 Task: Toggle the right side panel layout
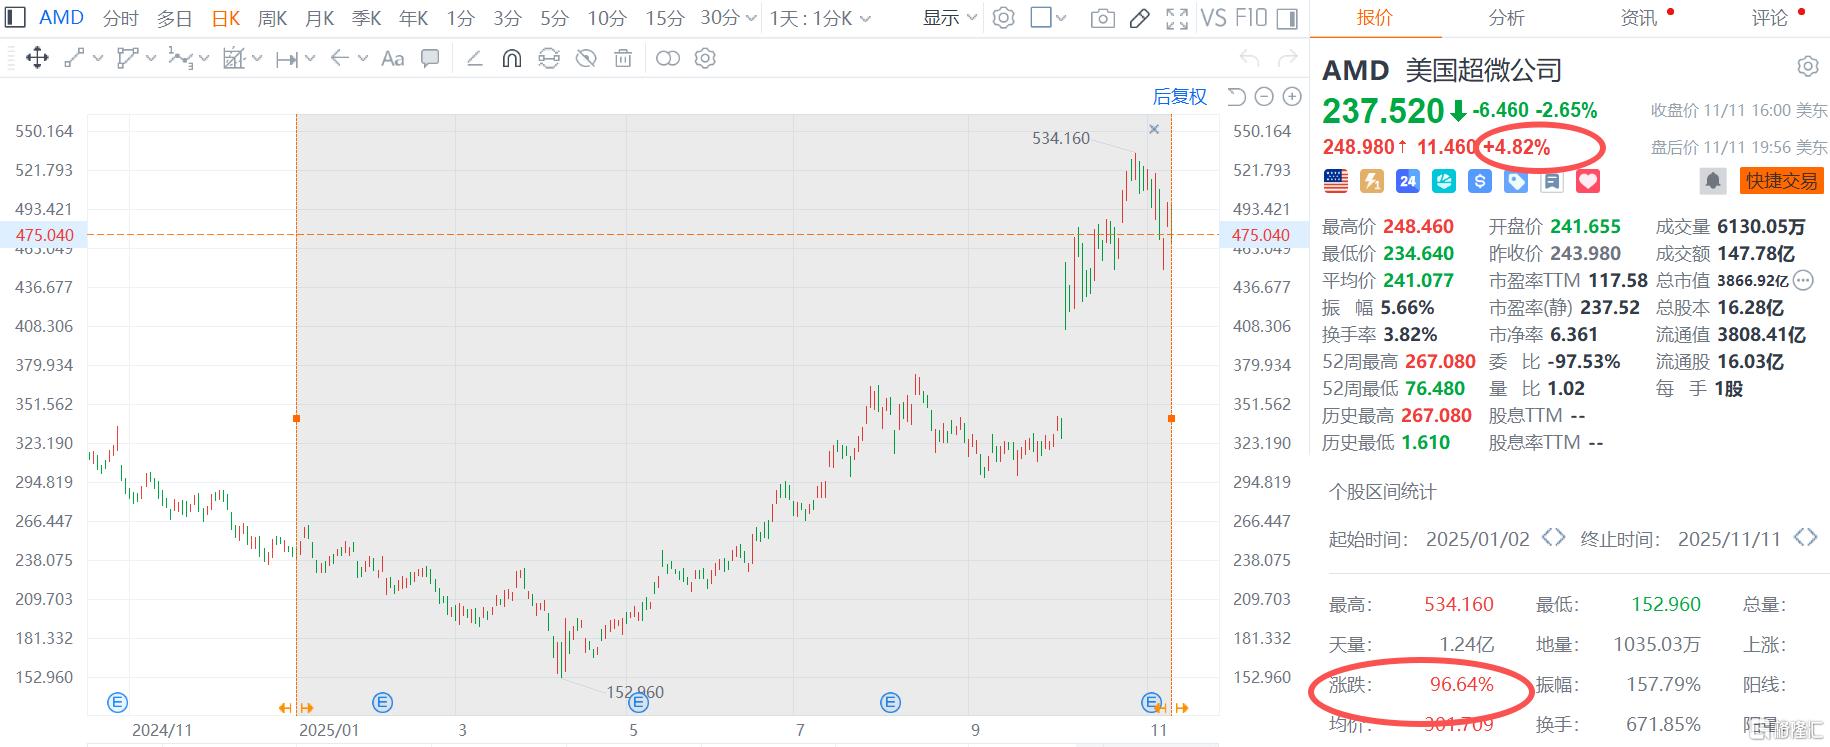(x=1288, y=18)
